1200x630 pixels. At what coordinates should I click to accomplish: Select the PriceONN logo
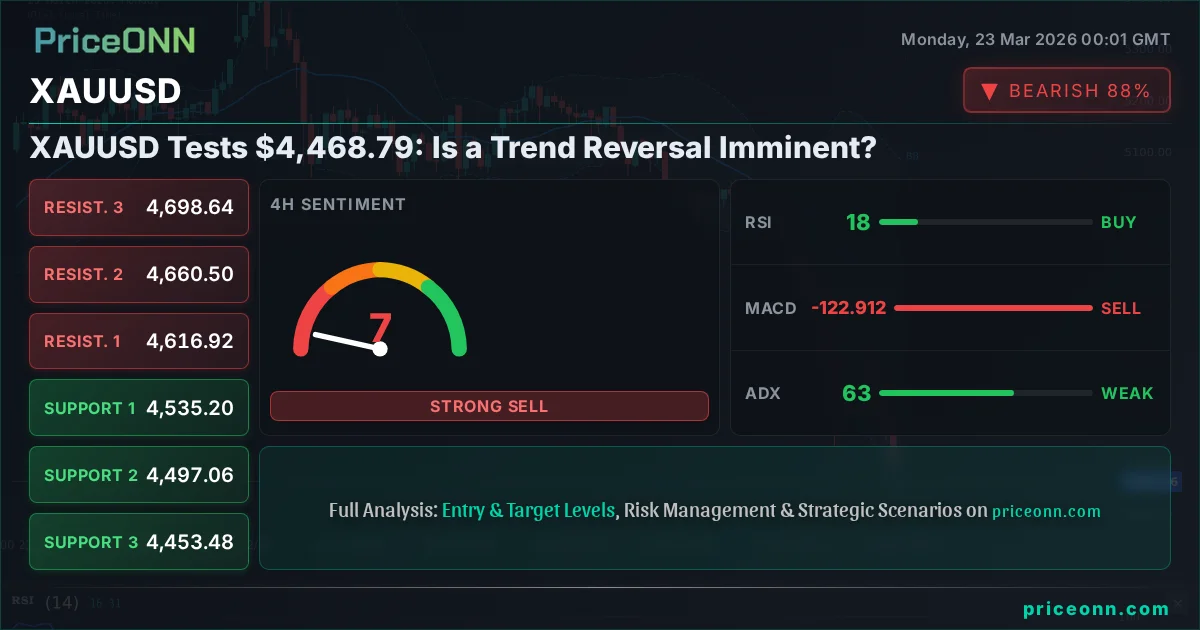tap(114, 41)
